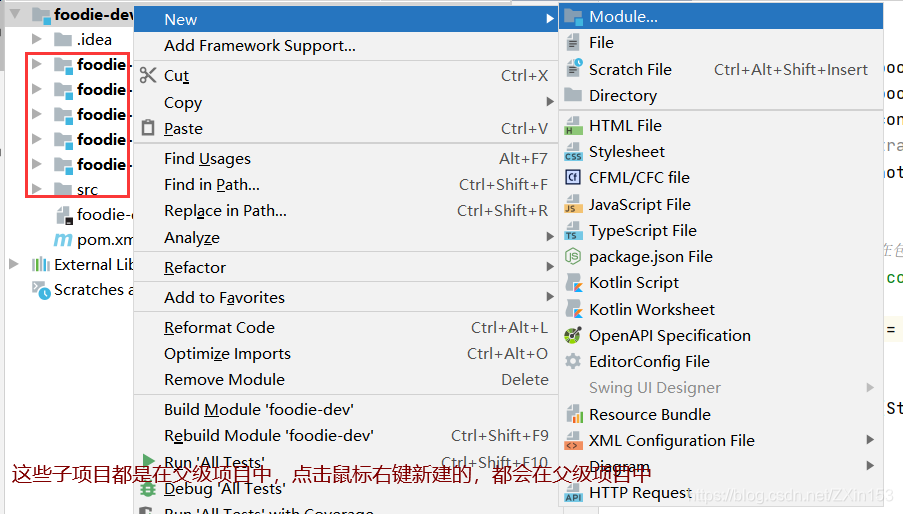Expand the External Libraries node

pyautogui.click(x=14, y=264)
